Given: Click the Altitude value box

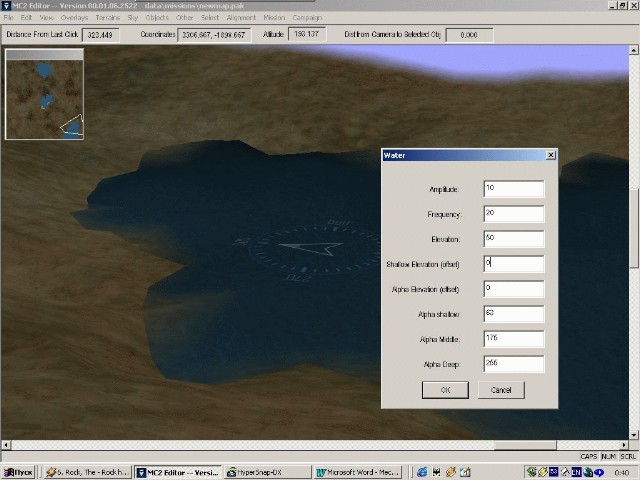Looking at the screenshot, I should coord(307,34).
